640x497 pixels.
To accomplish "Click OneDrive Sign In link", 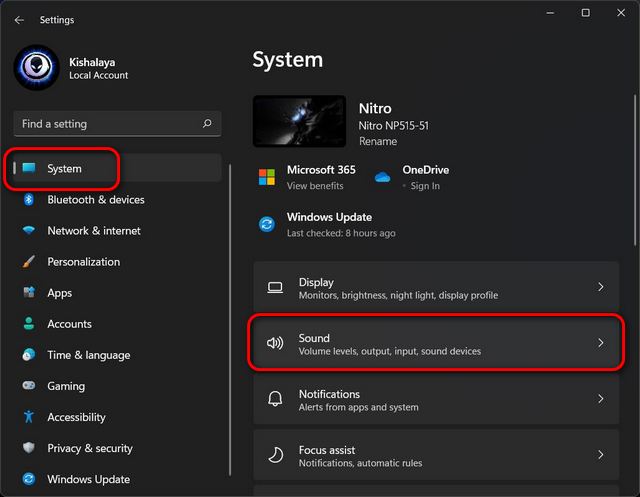I will tap(424, 186).
